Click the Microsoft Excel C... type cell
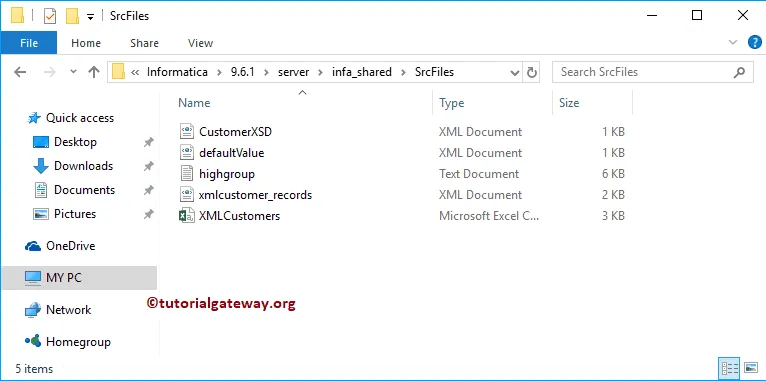This screenshot has height=381, width=766. click(489, 216)
